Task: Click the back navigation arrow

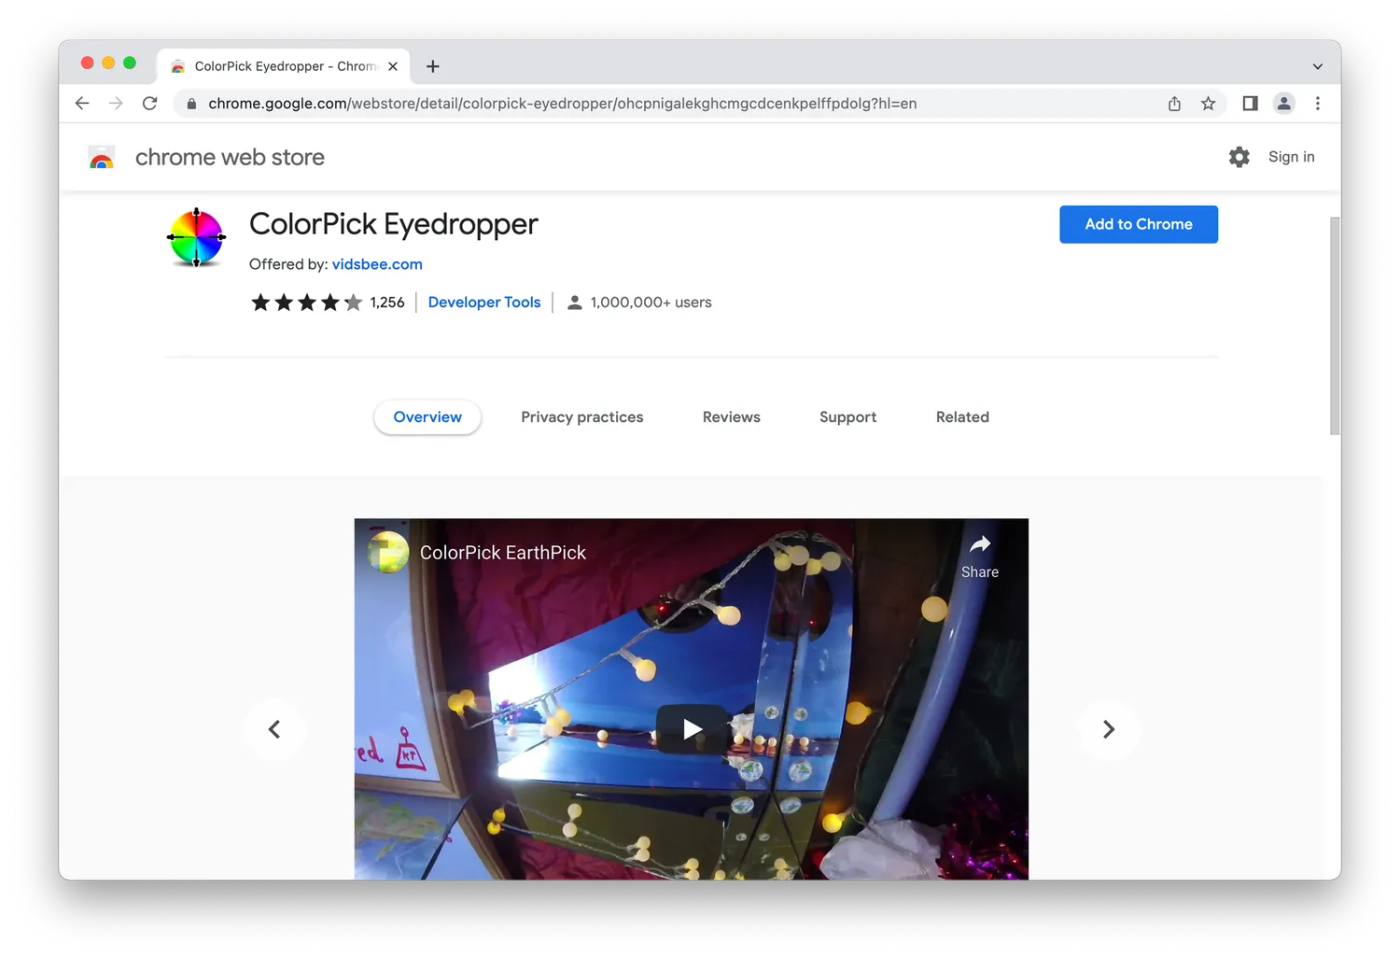Action: [x=82, y=103]
